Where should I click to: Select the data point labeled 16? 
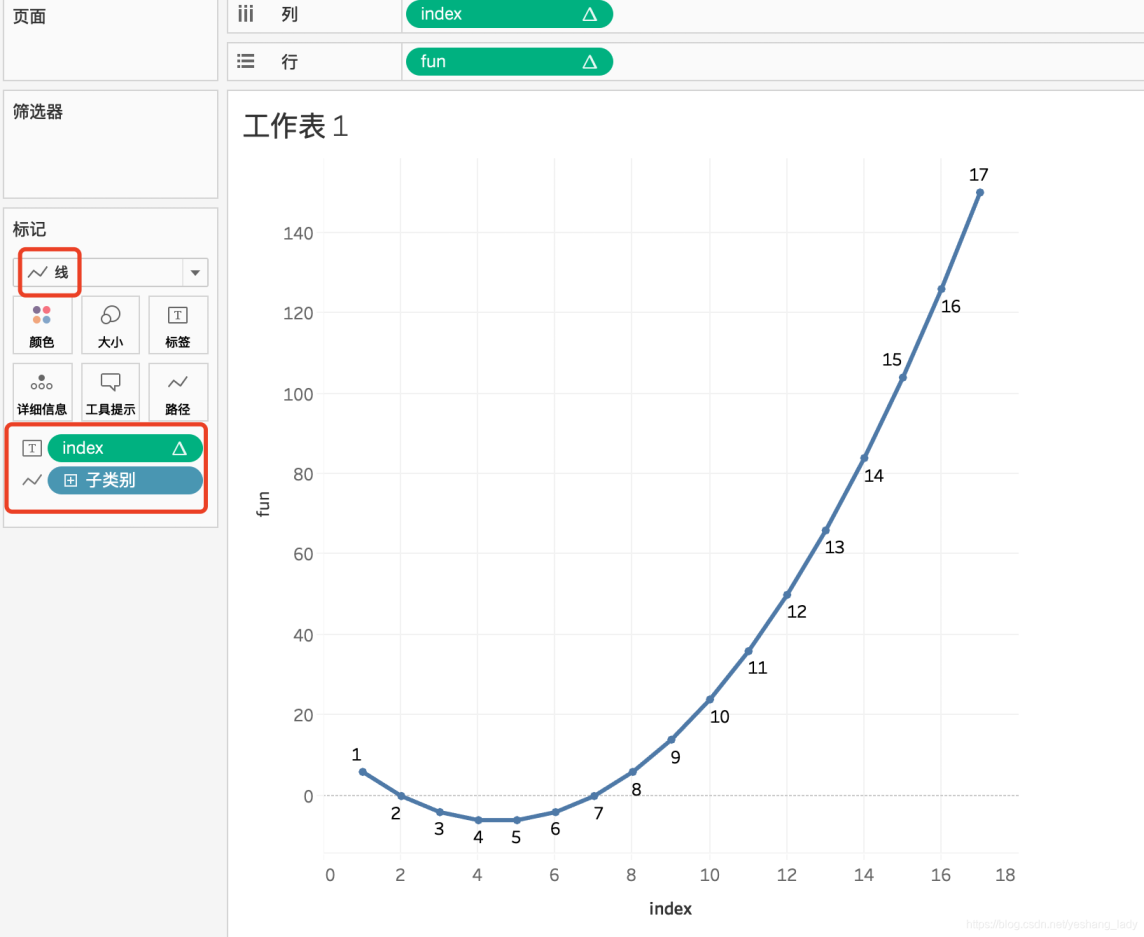941,289
